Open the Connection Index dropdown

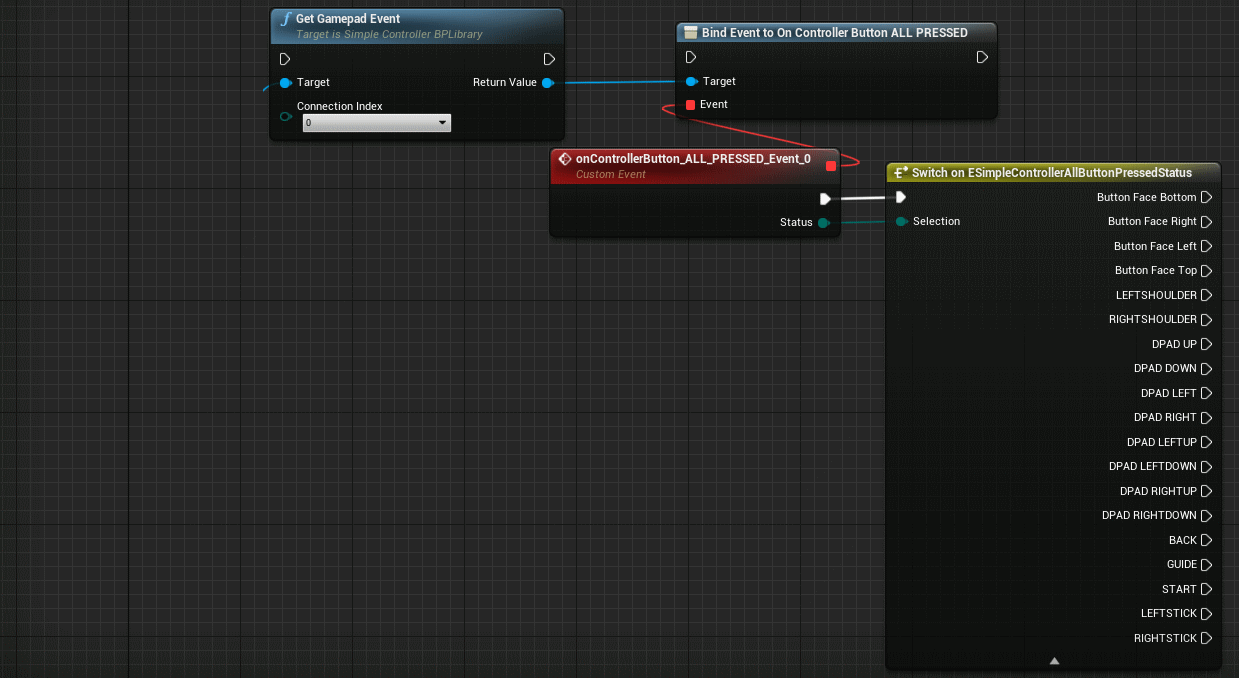[377, 123]
